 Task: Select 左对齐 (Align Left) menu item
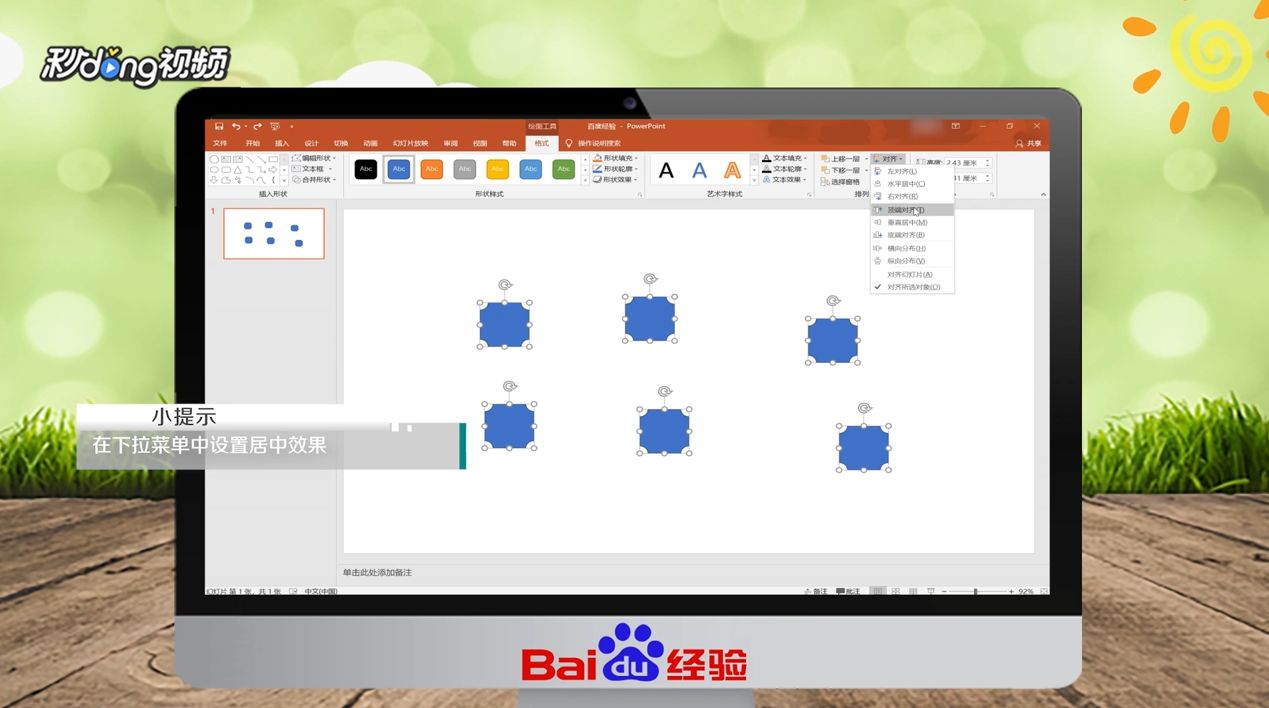pyautogui.click(x=912, y=171)
